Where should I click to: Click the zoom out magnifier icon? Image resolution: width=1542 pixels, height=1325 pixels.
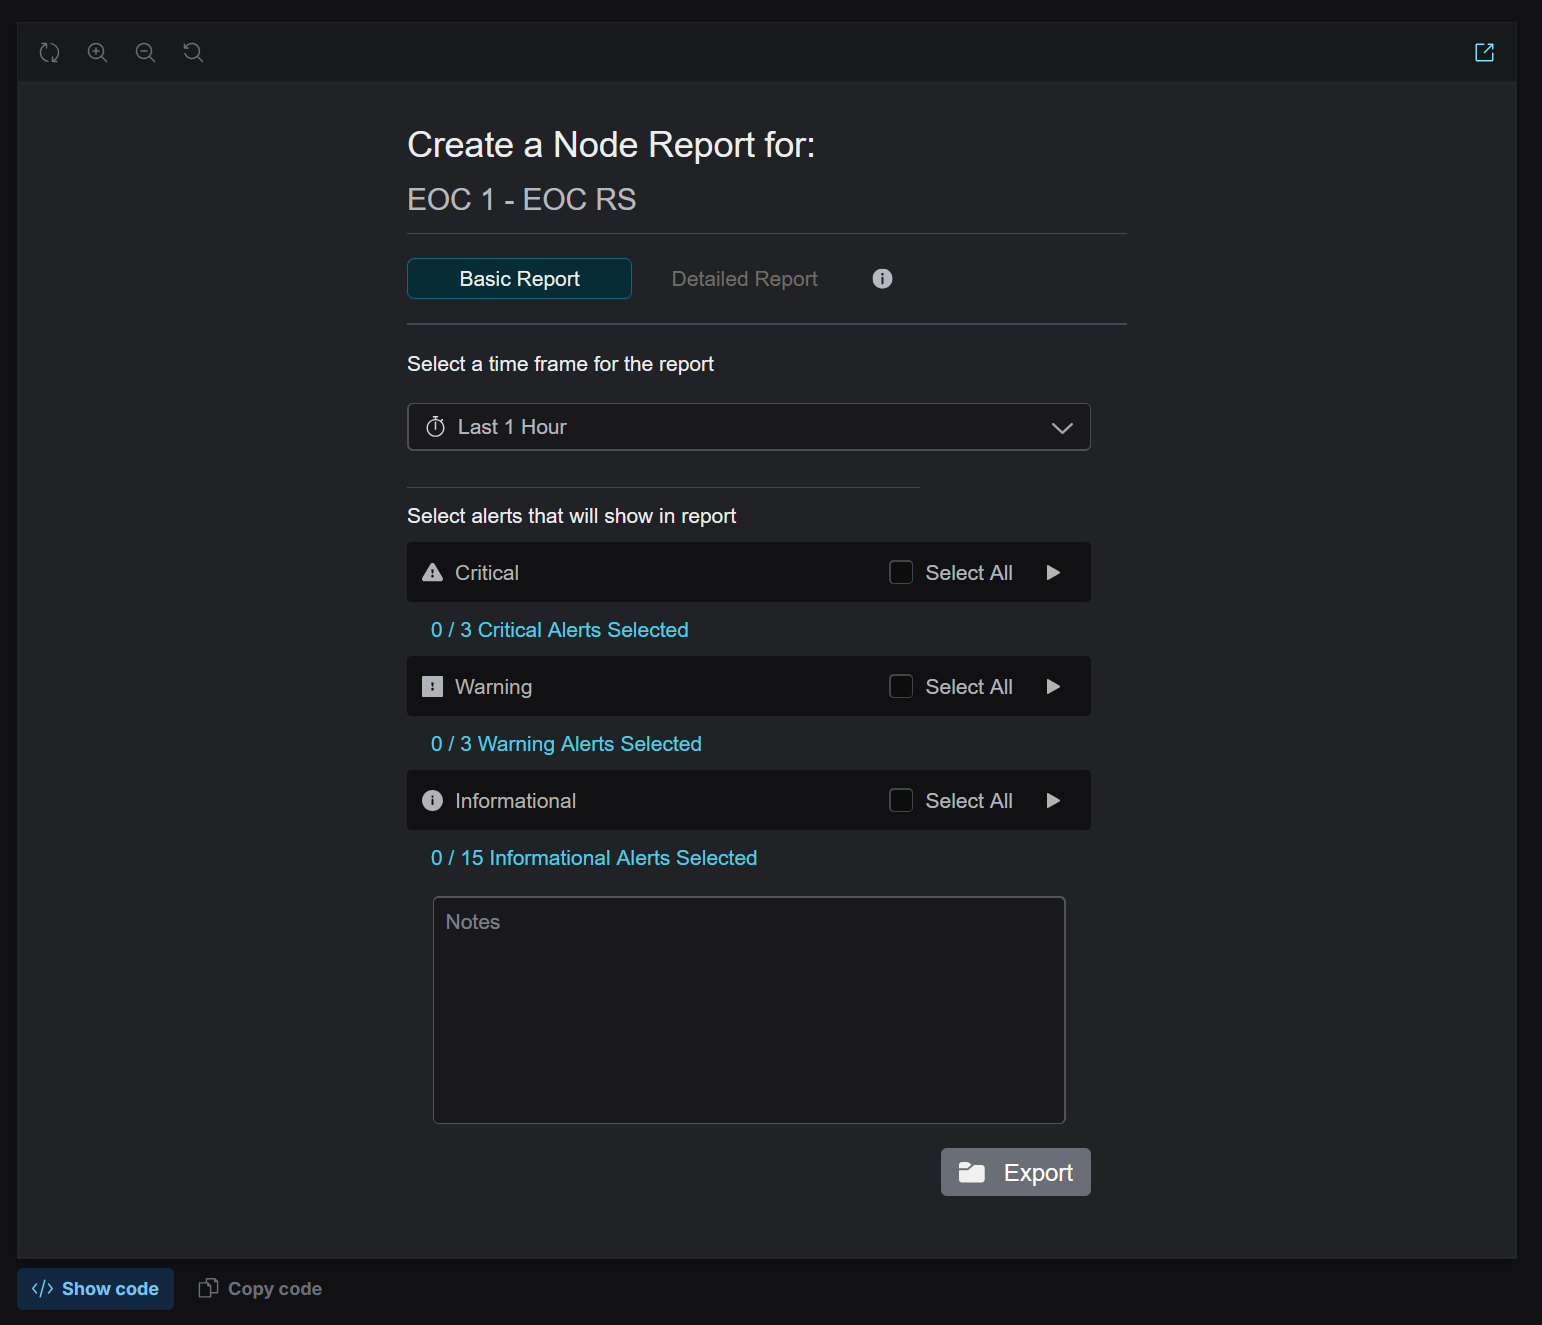click(145, 52)
